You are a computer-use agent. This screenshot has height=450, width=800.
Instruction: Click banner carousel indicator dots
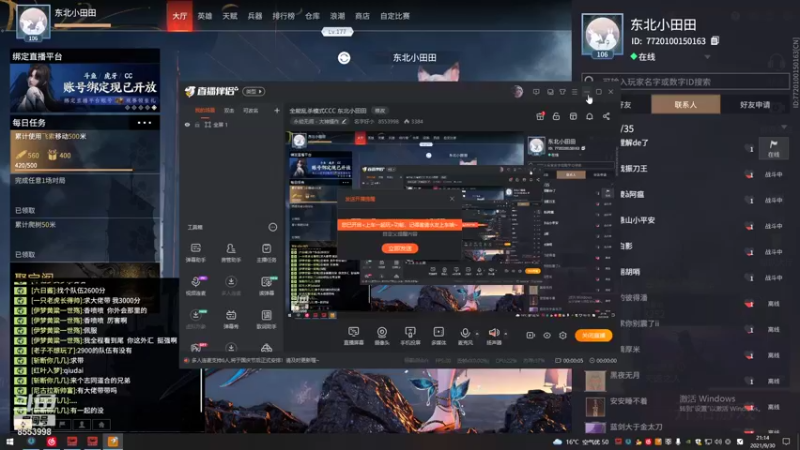(x=141, y=108)
